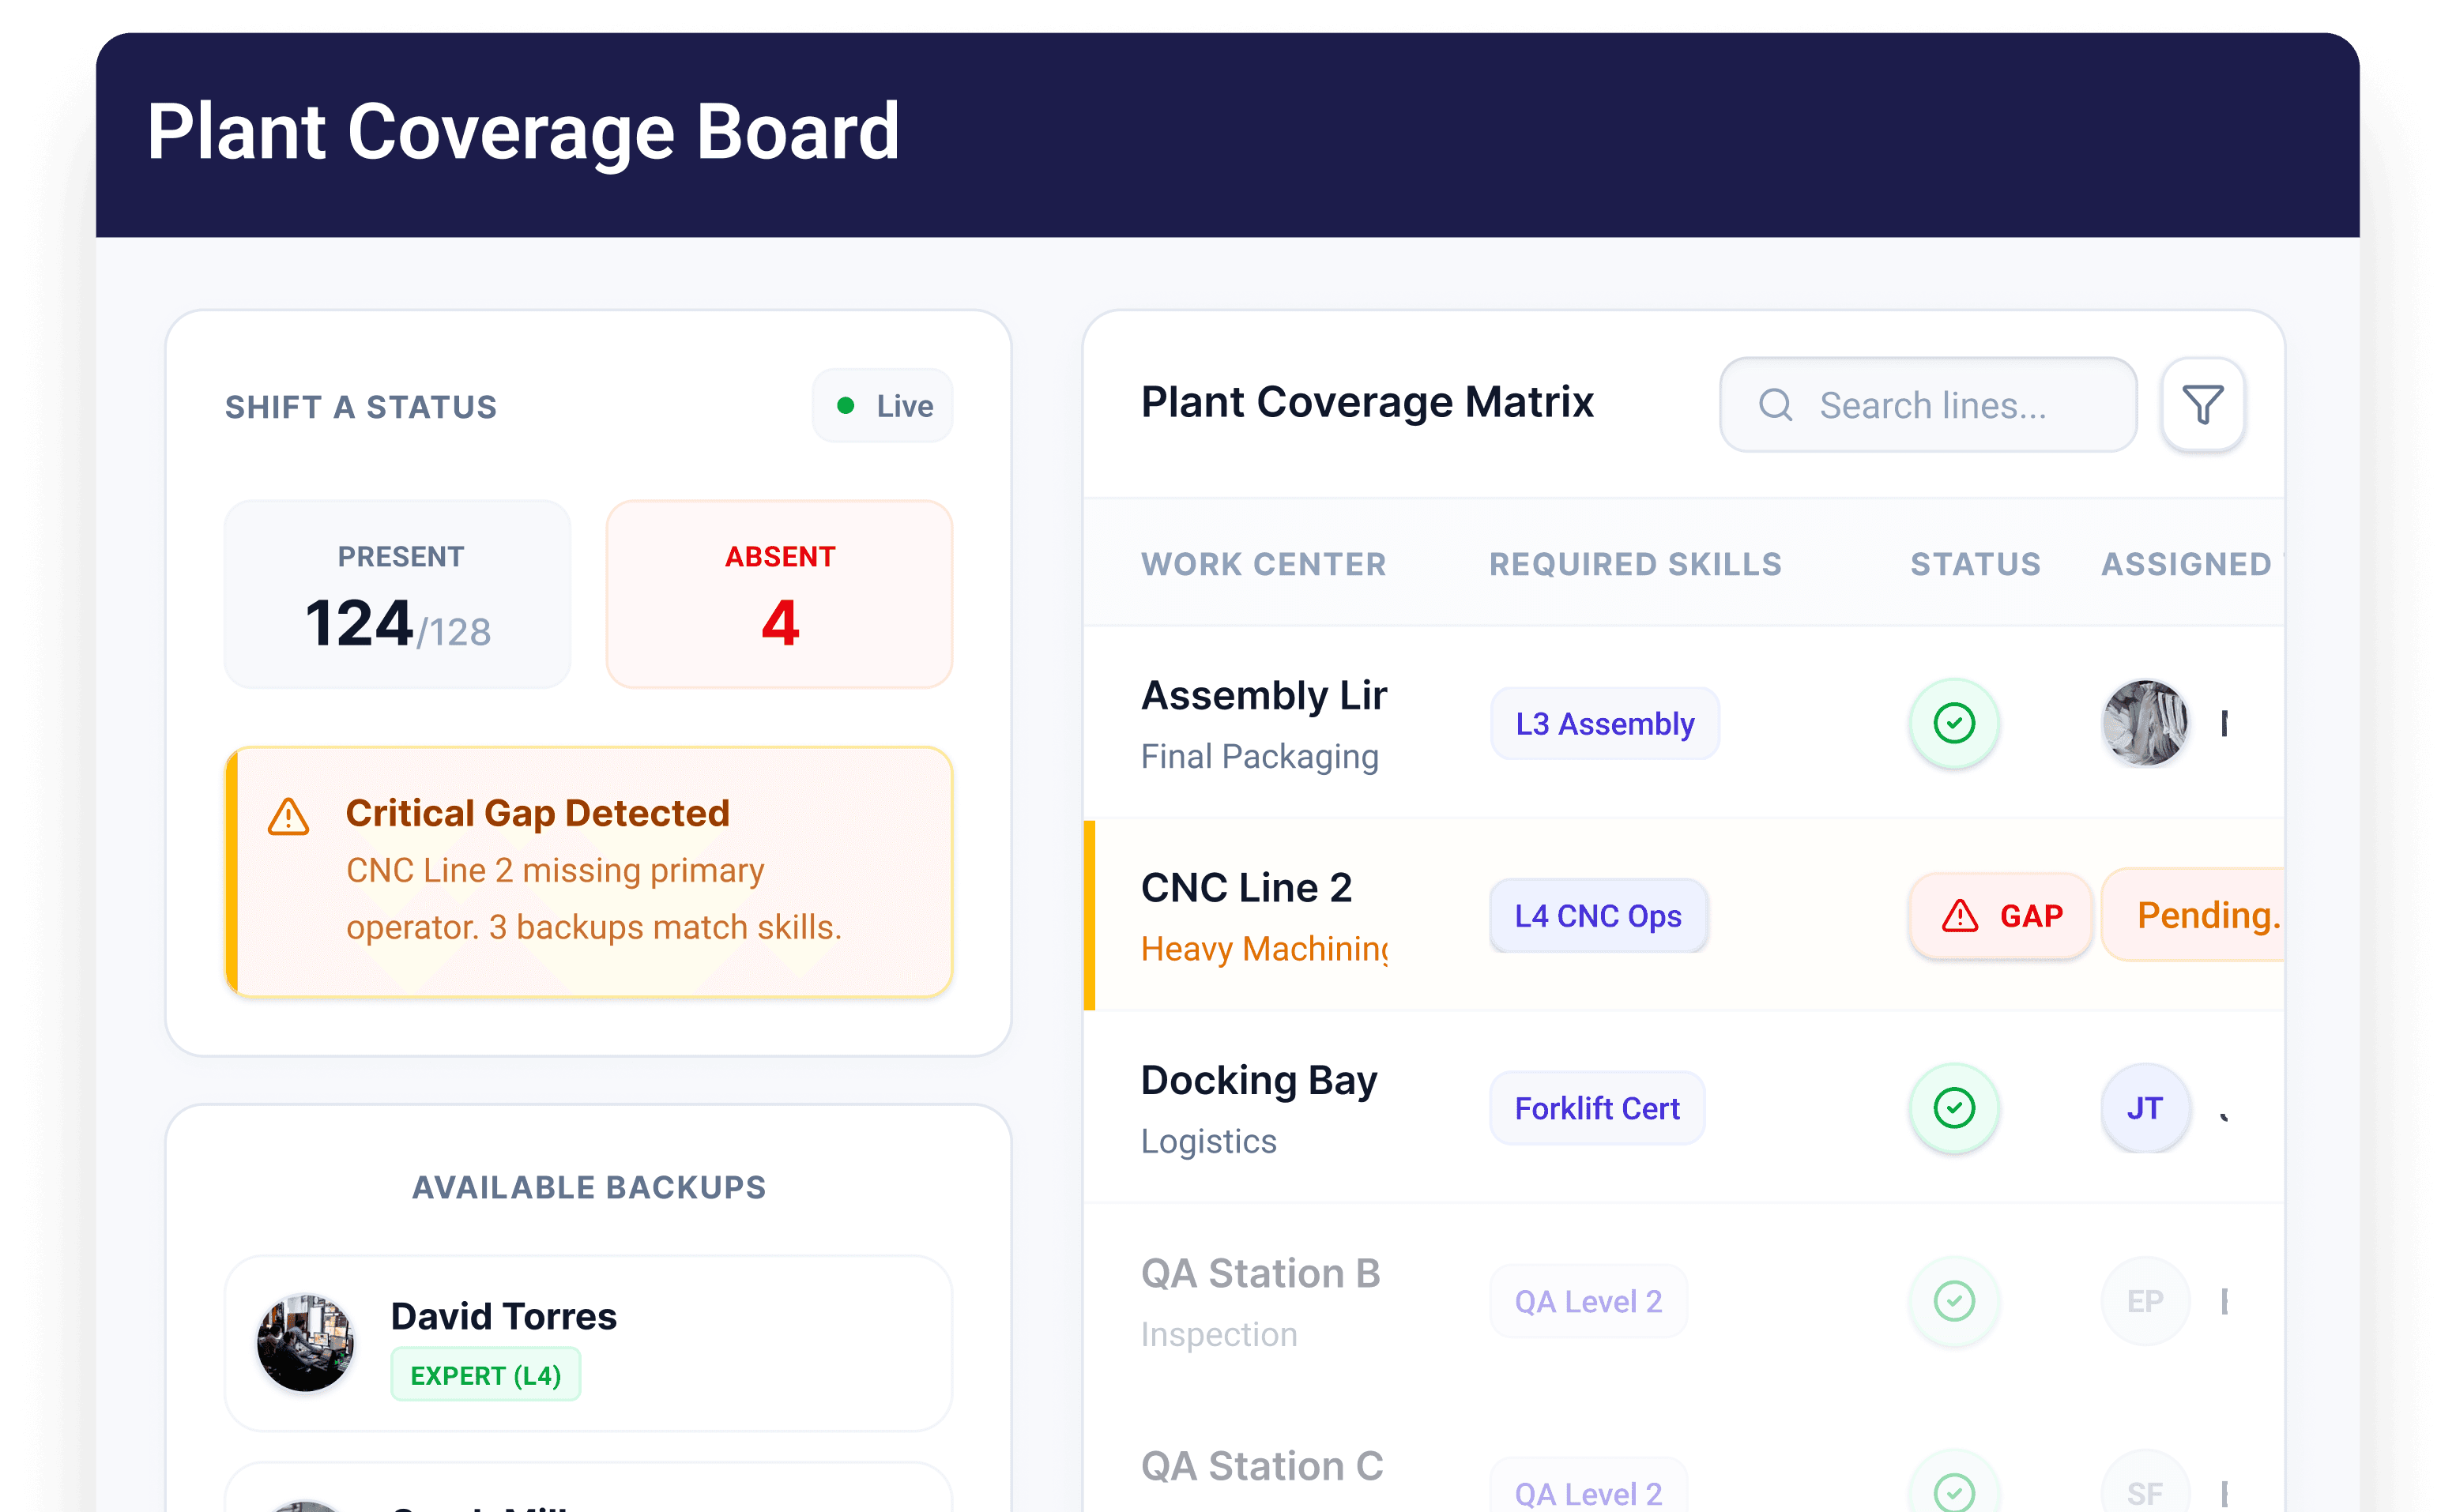Click the warning triangle inside GAP badge
Screen dimensions: 2456x1512
pos(1959,916)
